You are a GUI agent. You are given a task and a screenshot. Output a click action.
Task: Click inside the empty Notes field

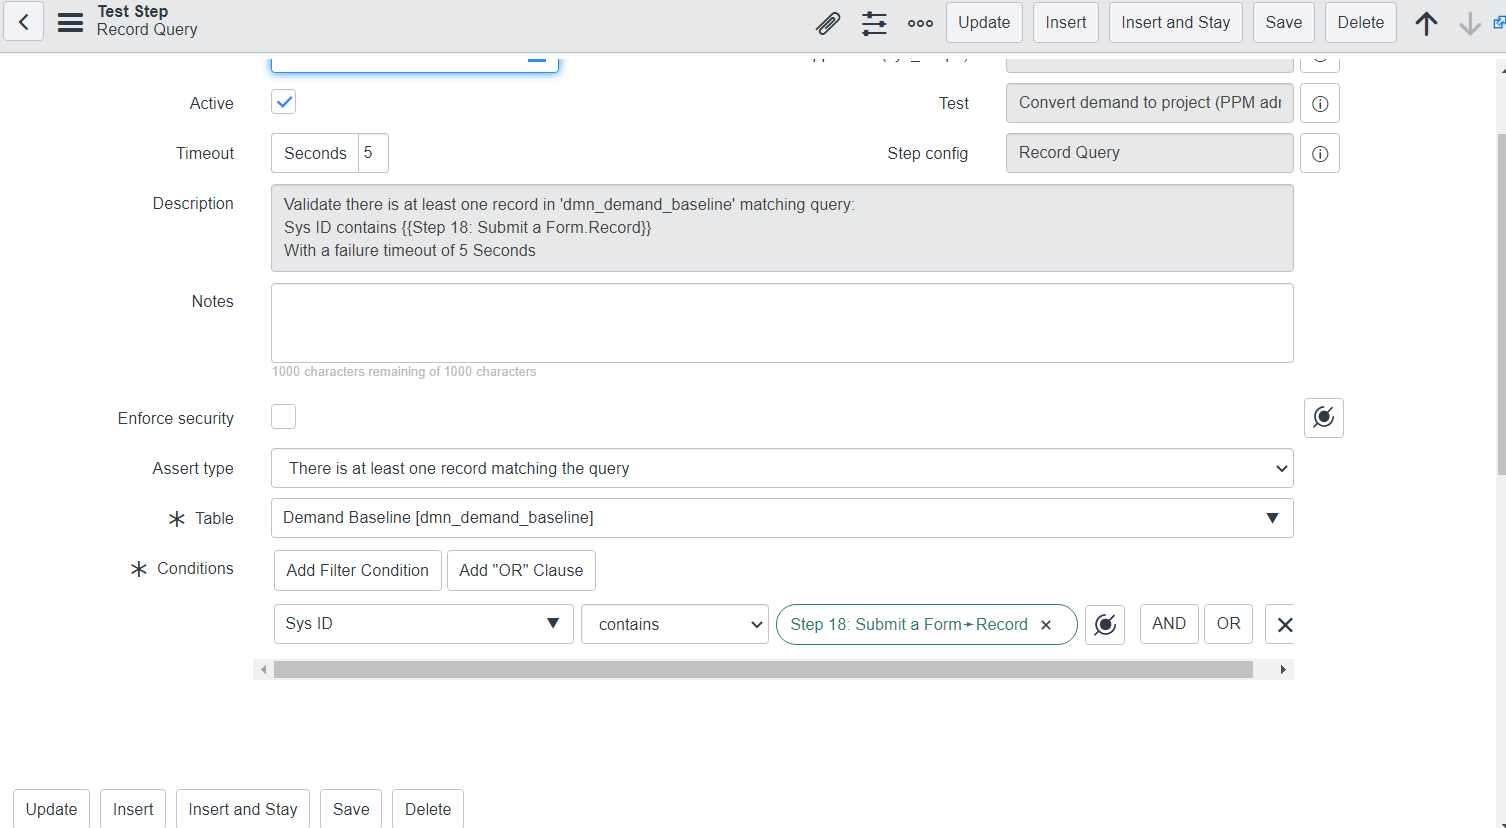coord(782,322)
